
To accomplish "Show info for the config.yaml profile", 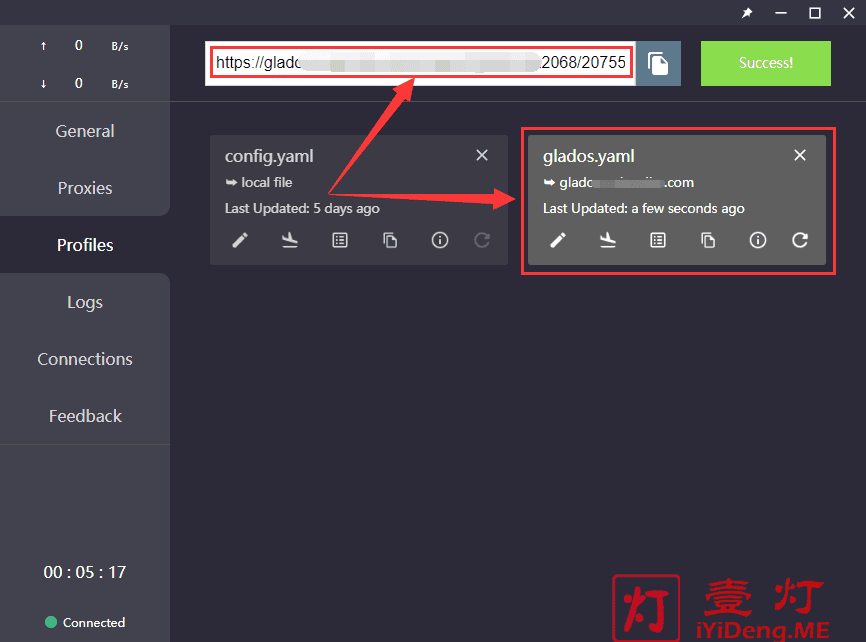I will tap(440, 240).
